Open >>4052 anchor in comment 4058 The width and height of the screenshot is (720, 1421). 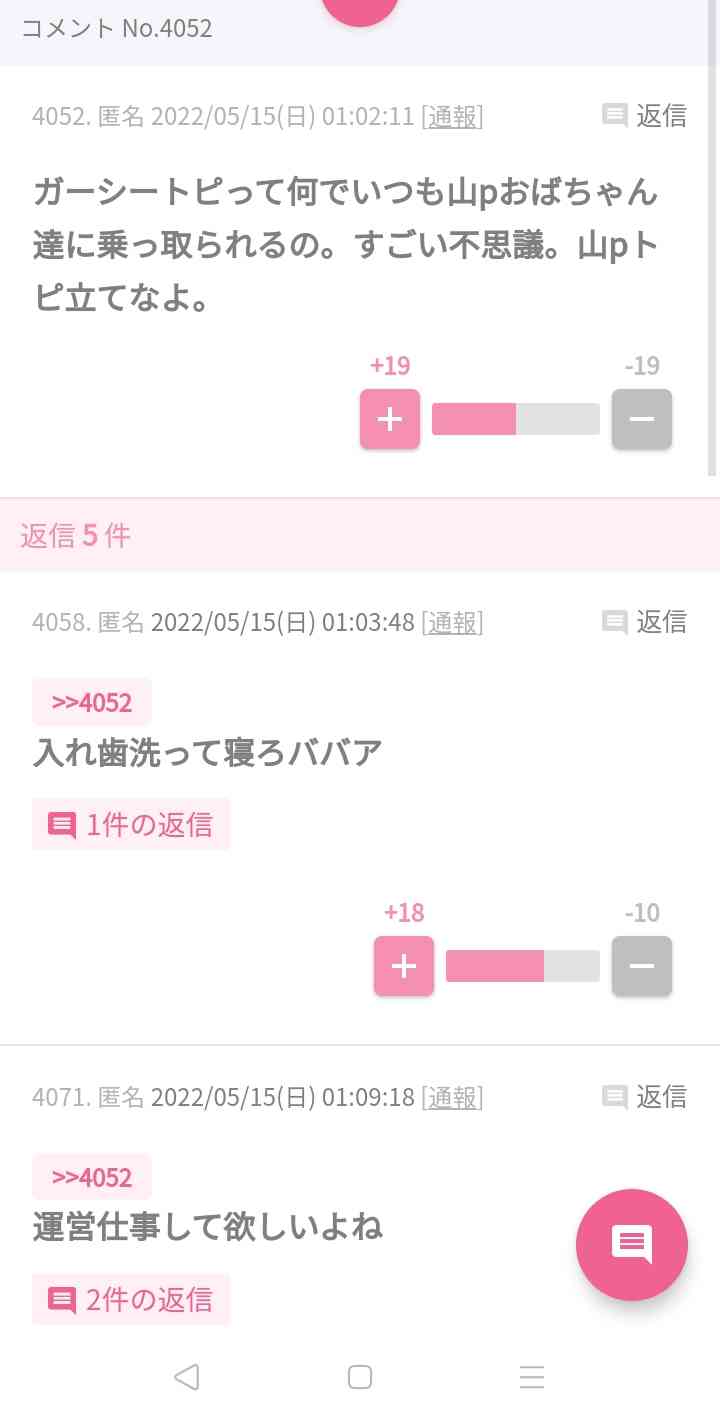coord(92,702)
